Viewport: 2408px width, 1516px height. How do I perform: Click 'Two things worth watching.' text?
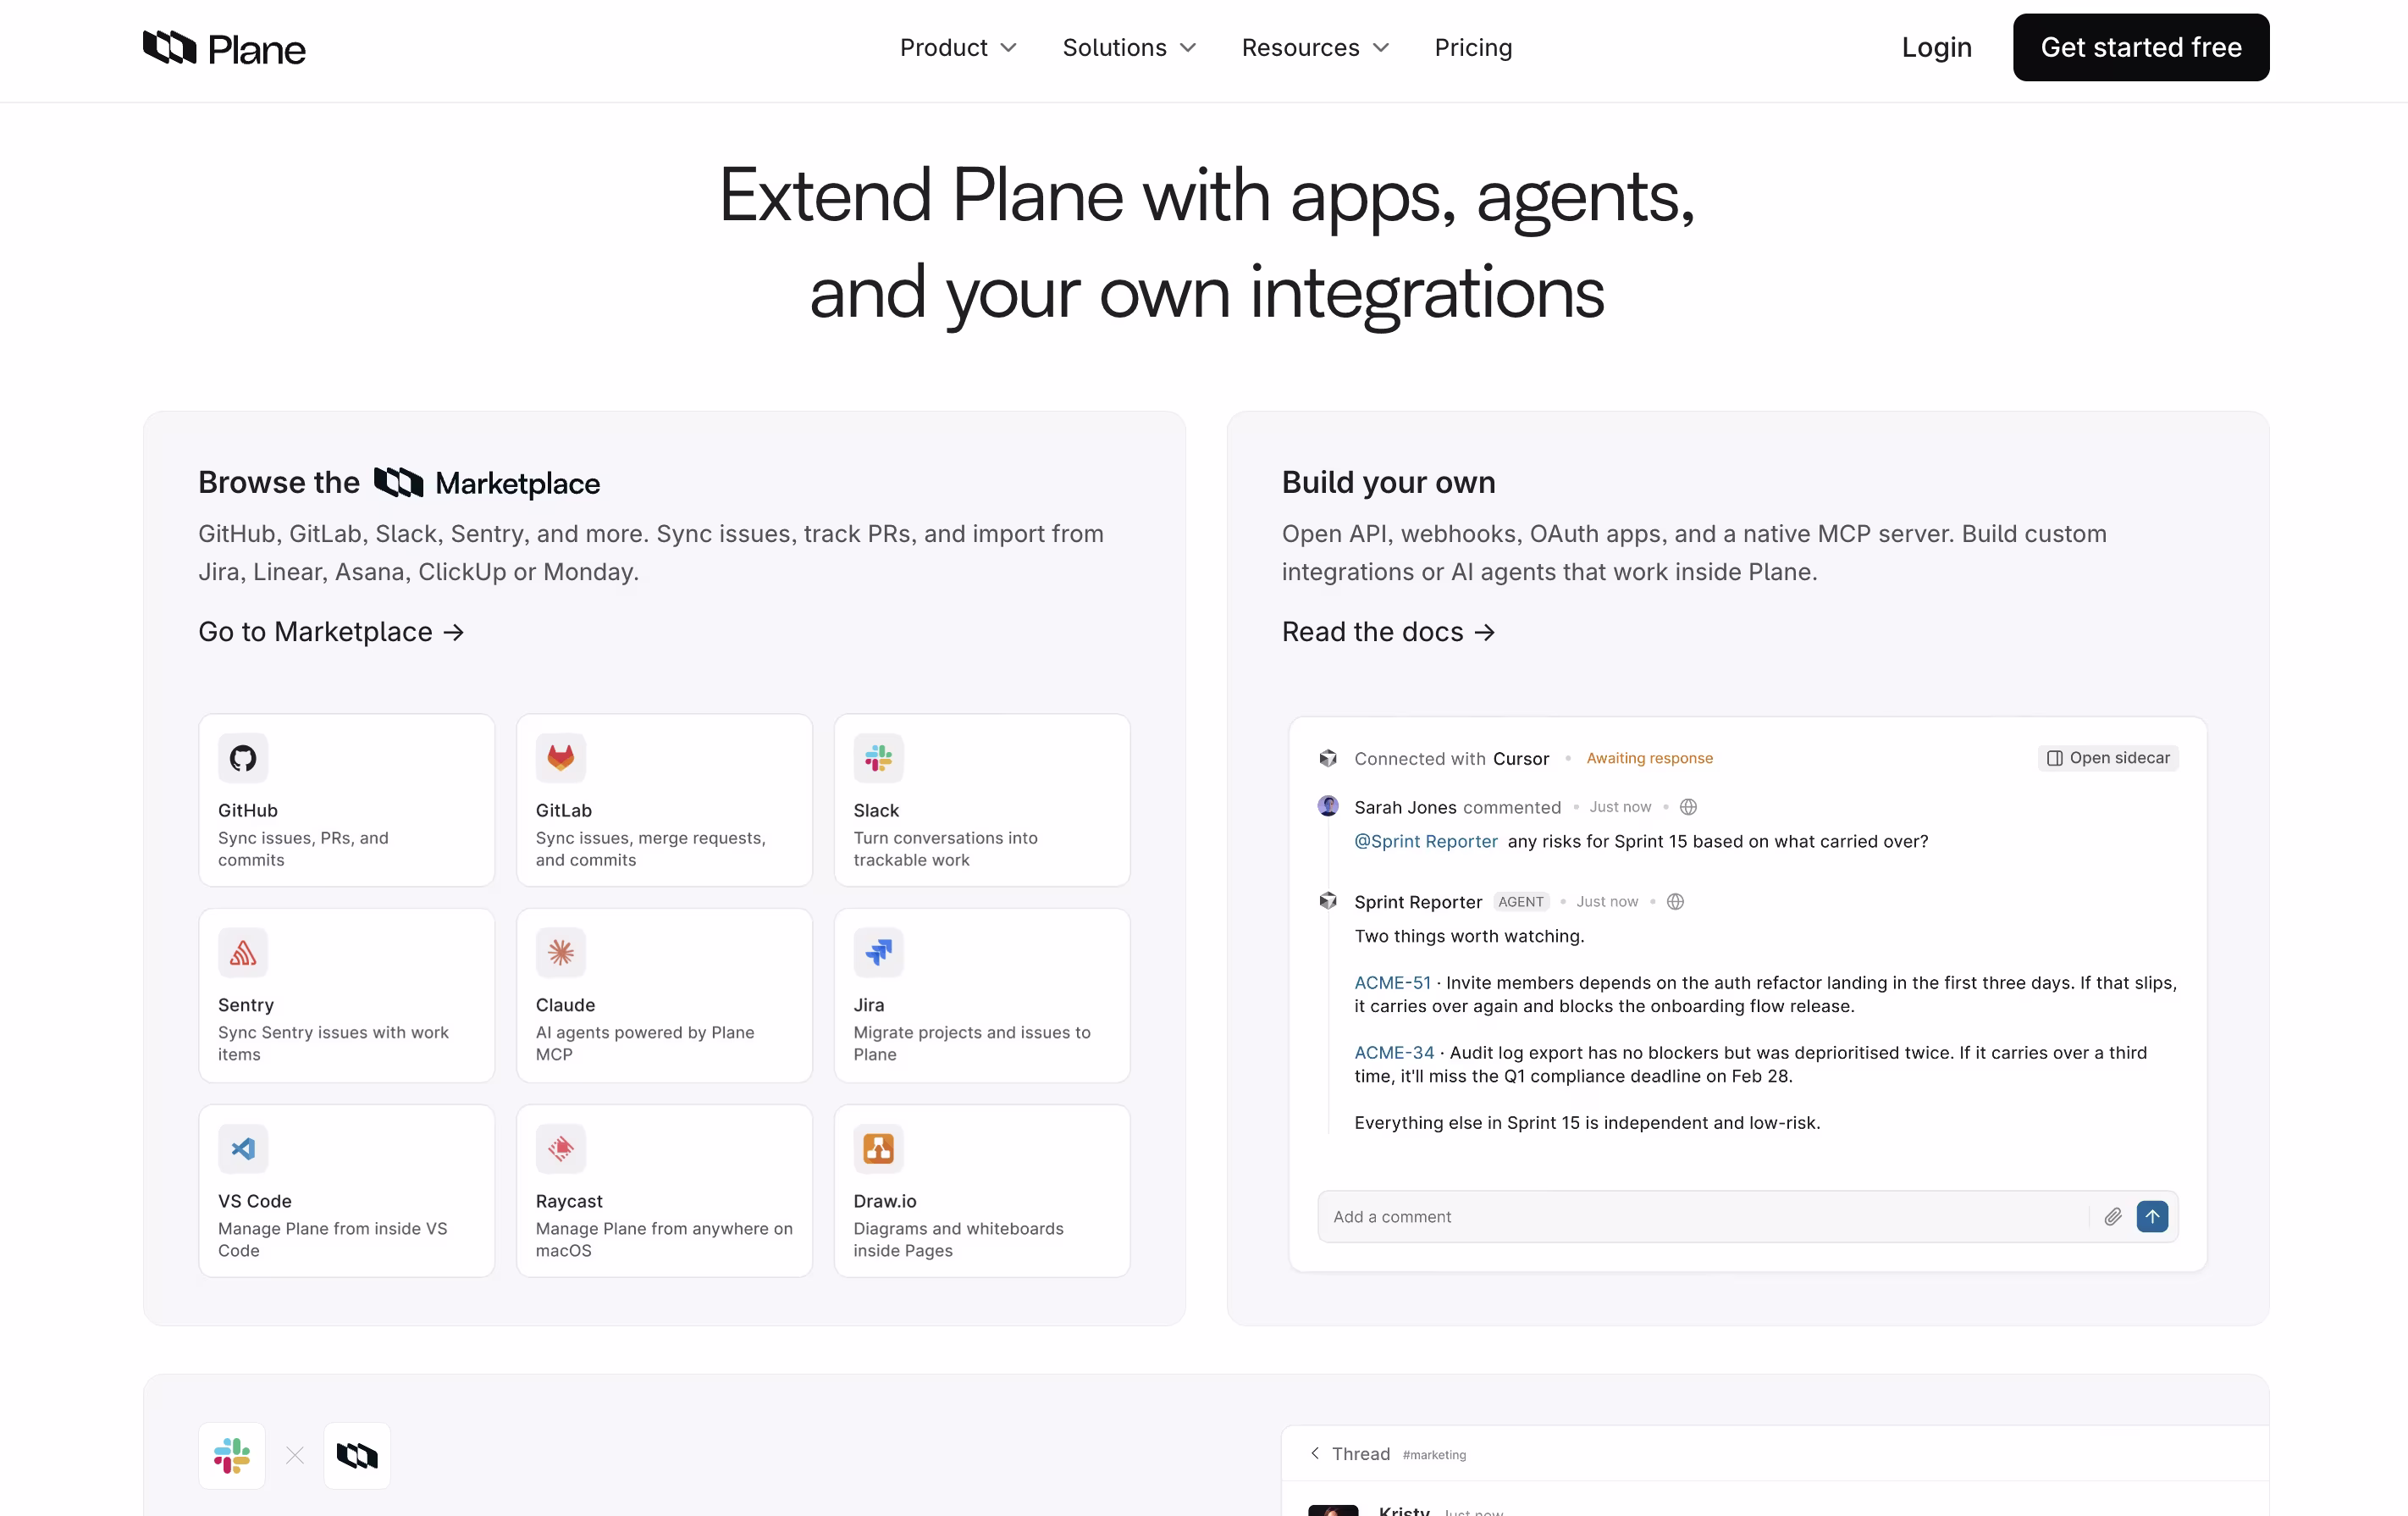1469,936
